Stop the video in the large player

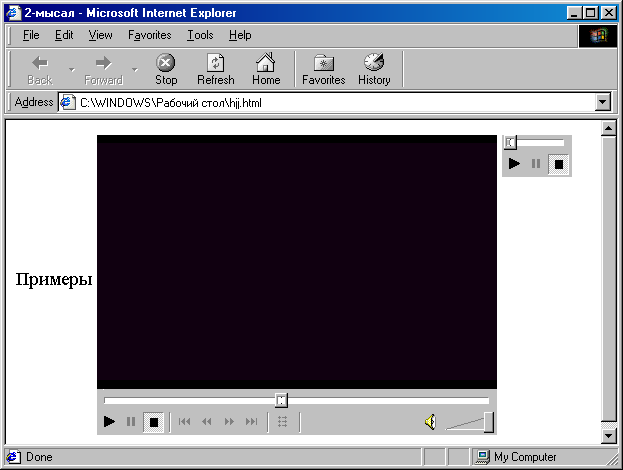coord(153,422)
